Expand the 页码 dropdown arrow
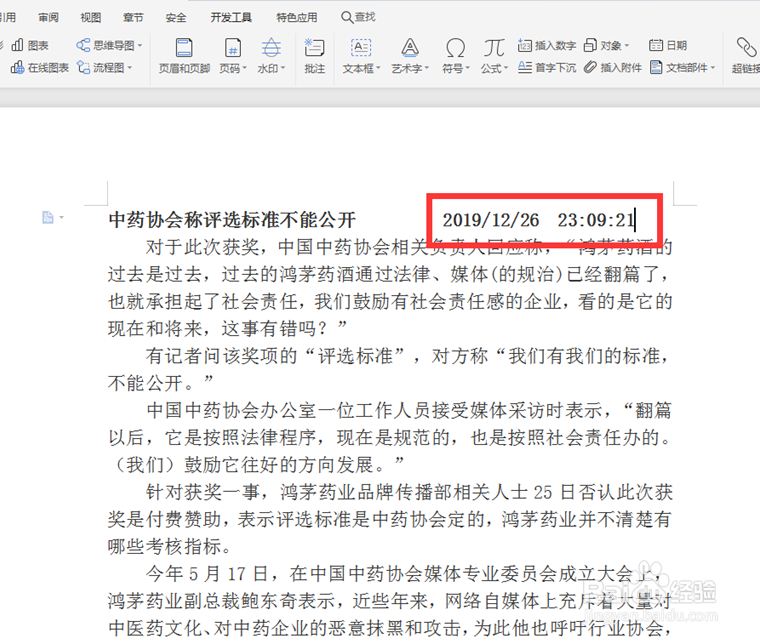 click(x=245, y=68)
